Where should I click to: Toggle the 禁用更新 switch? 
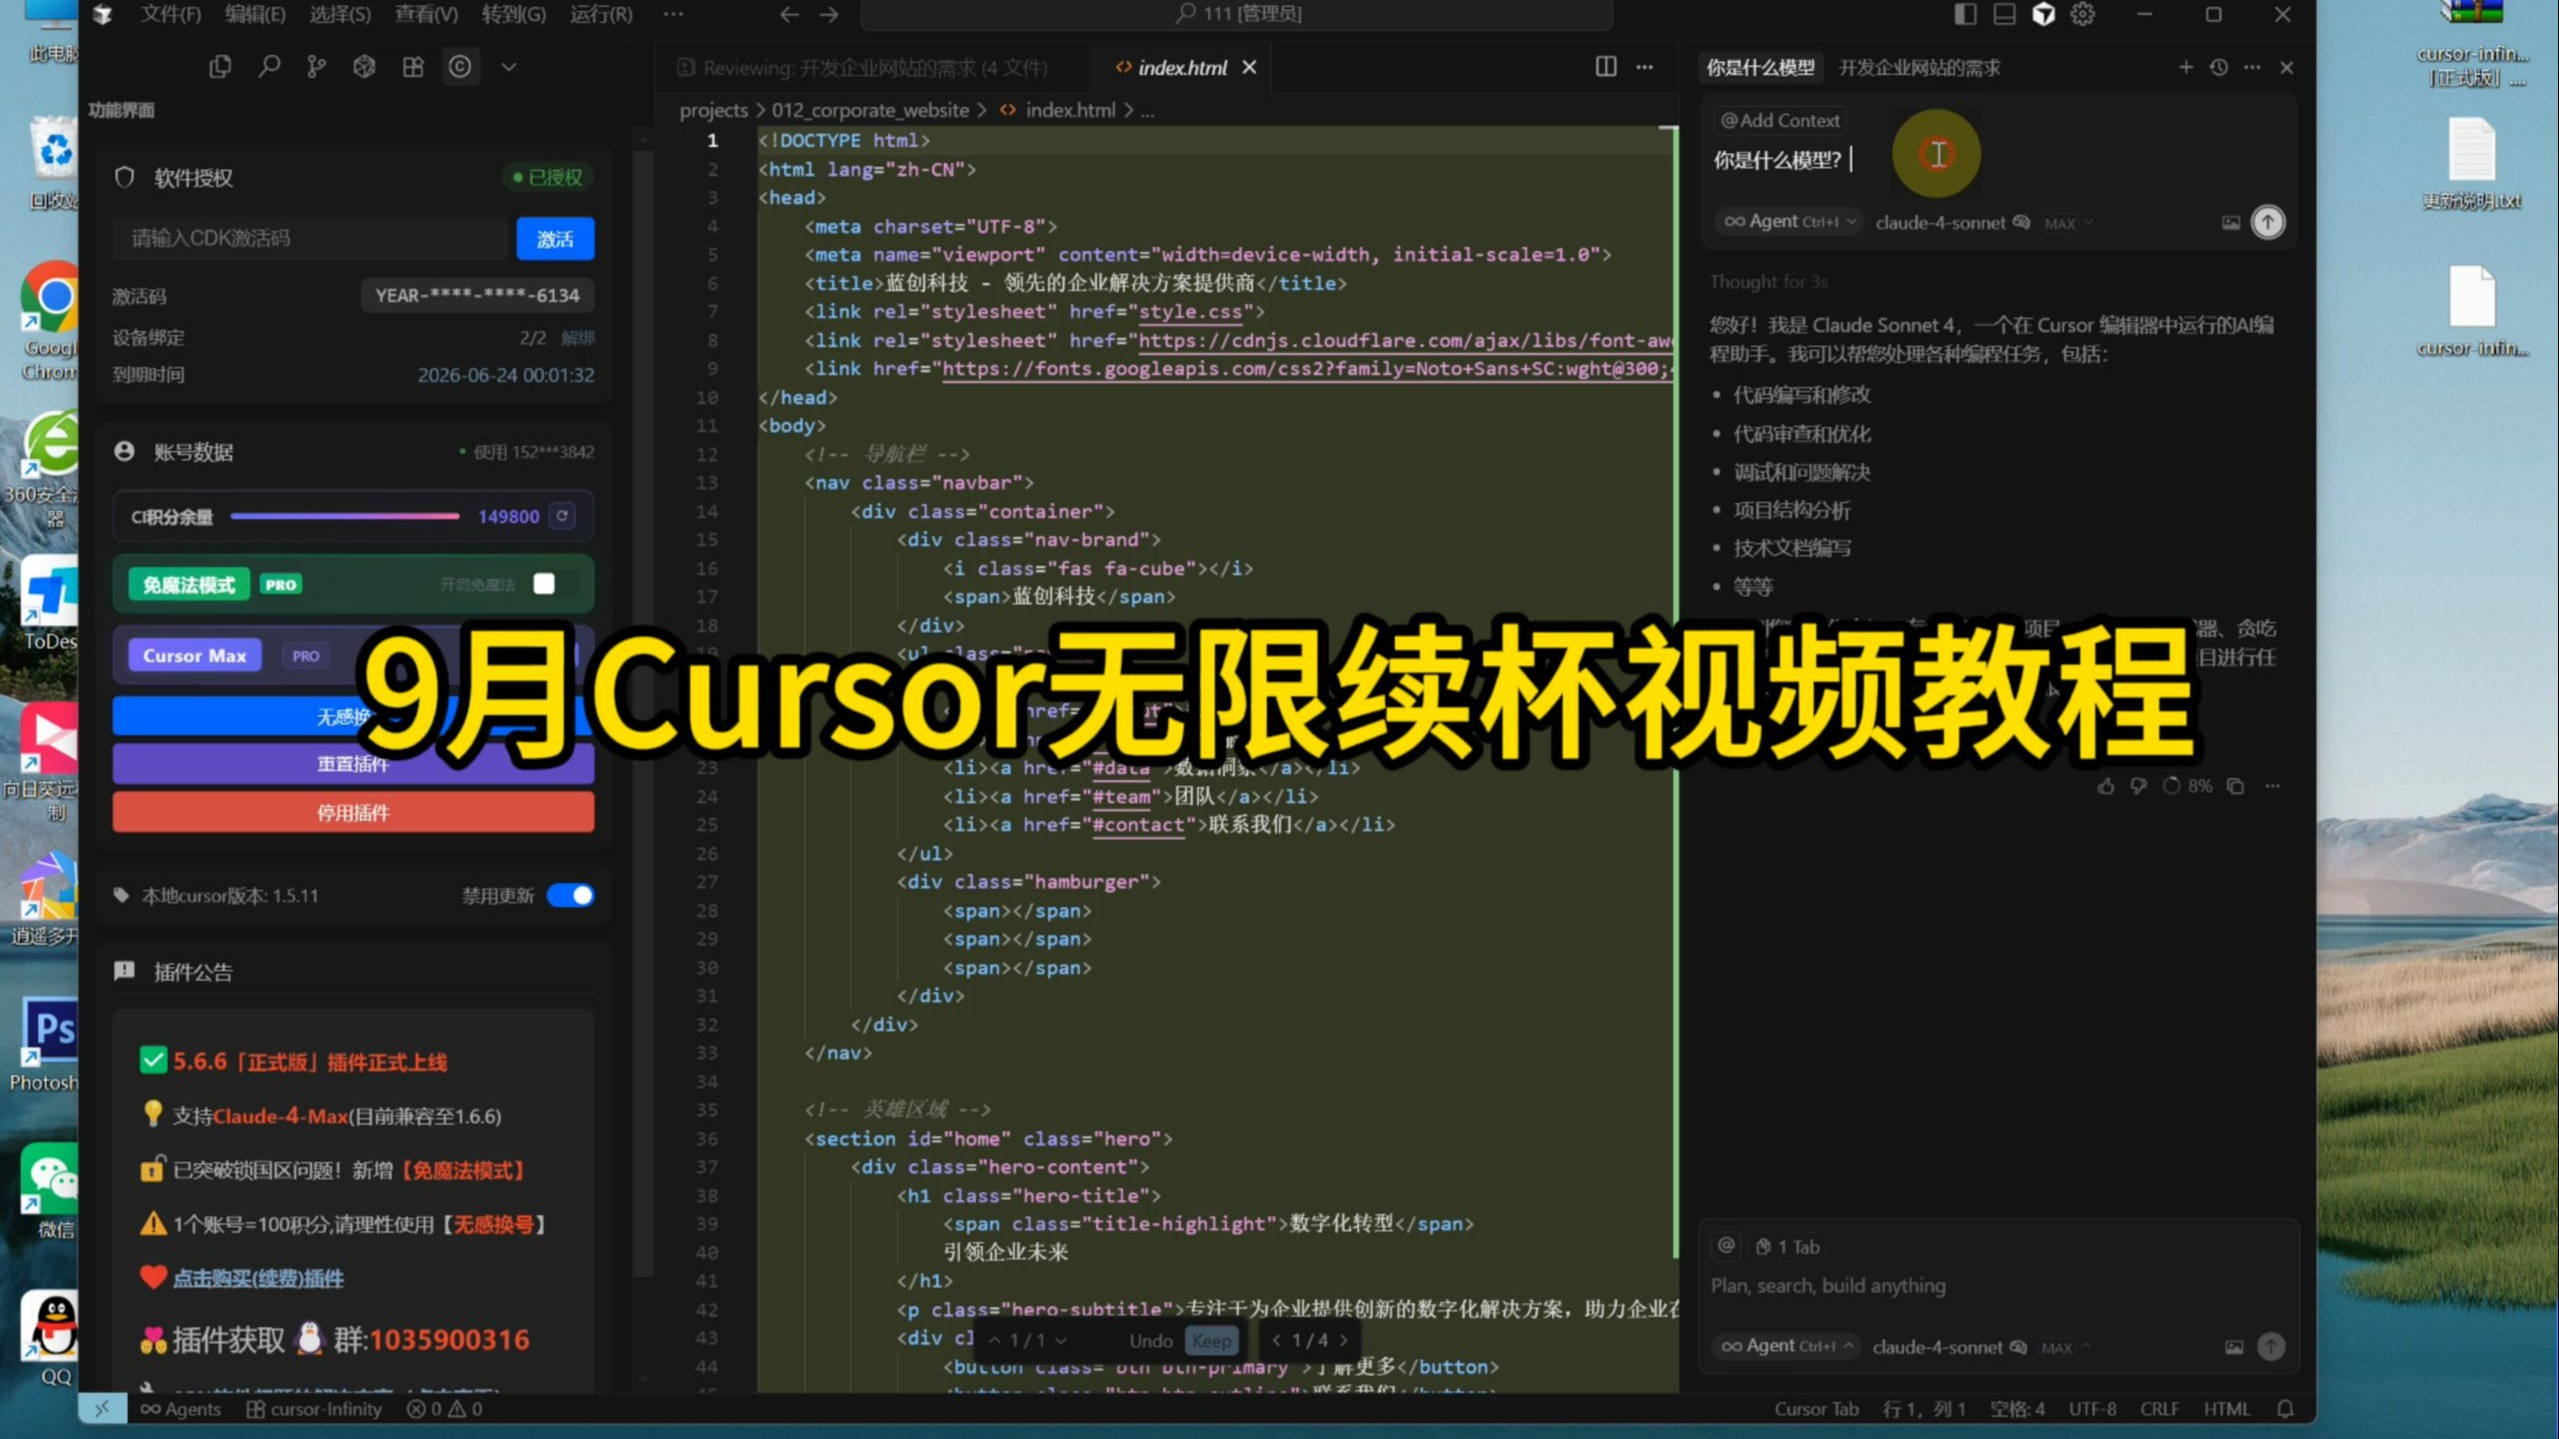571,895
